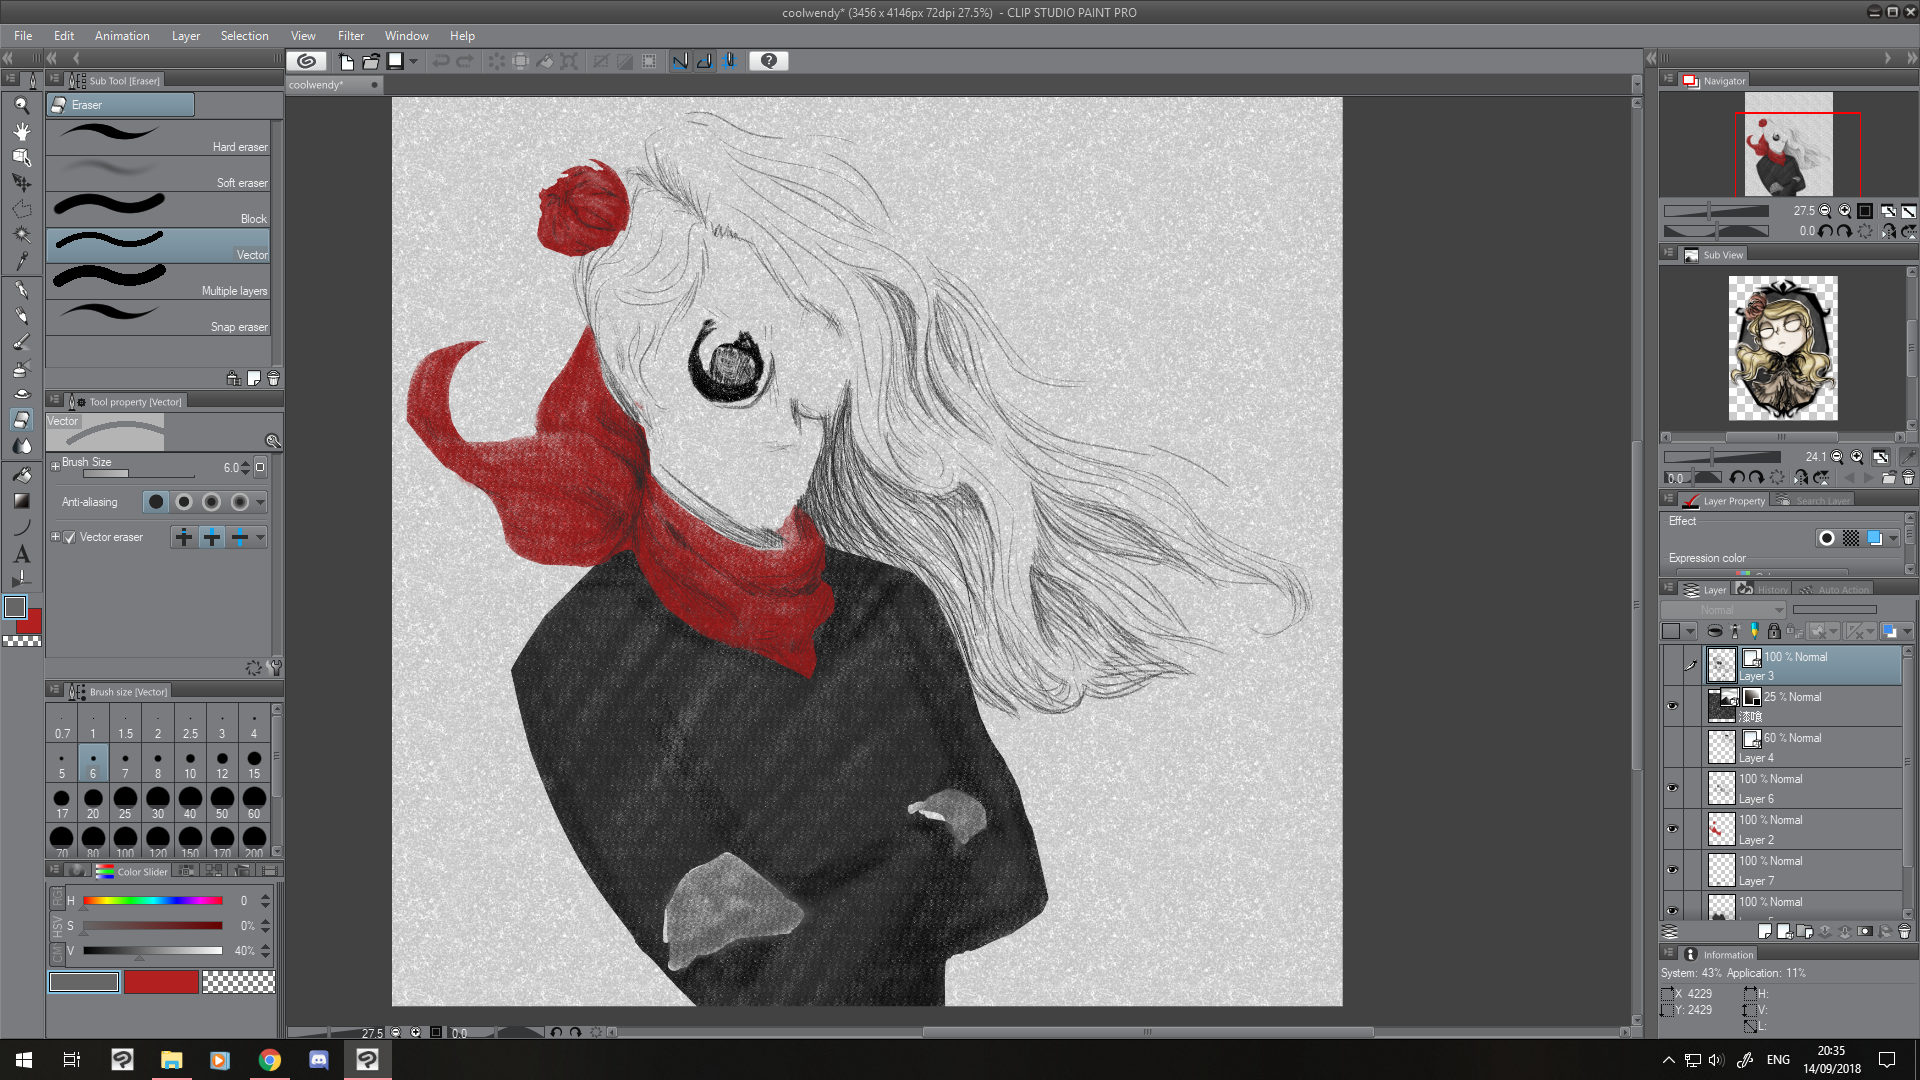The height and width of the screenshot is (1080, 1920).
Task: Select brush size 10 preset
Action: pyautogui.click(x=190, y=764)
